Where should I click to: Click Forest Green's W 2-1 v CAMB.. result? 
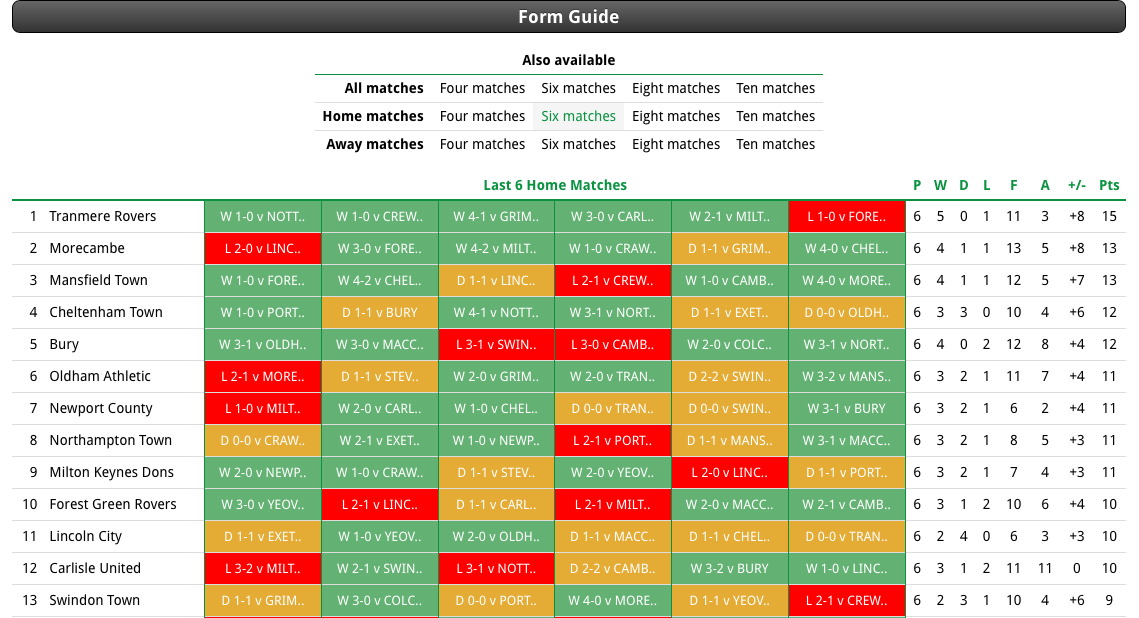tap(847, 504)
